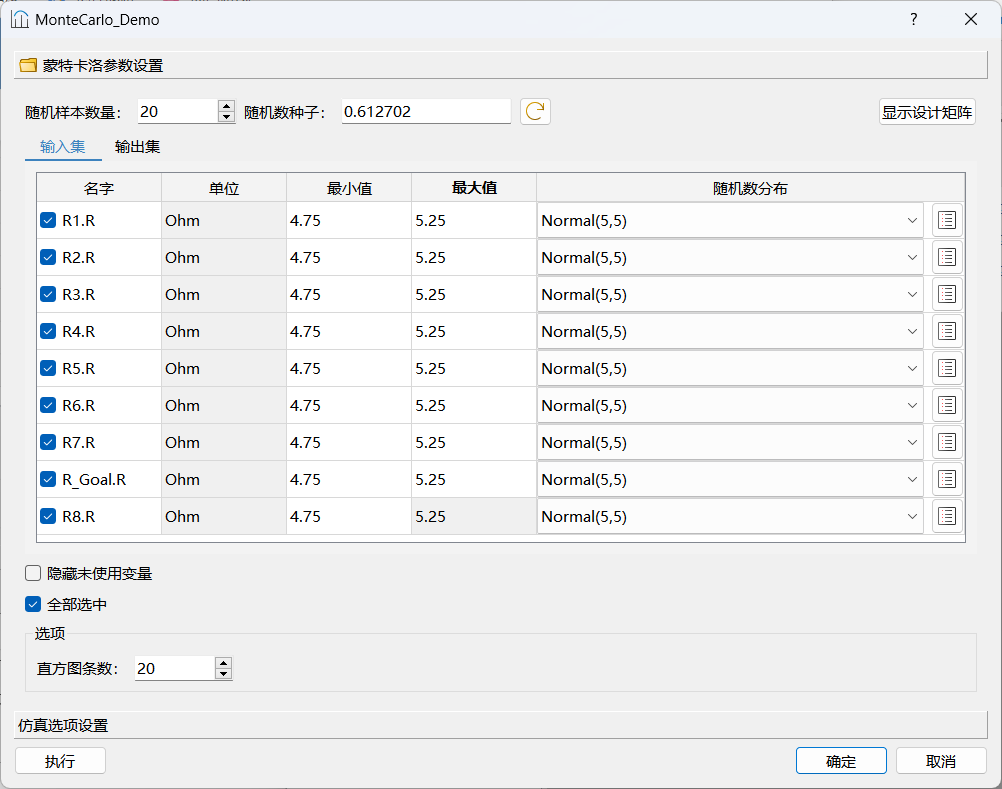Open distribution settings icon for R5.R
1002x789 pixels.
[x=947, y=369]
